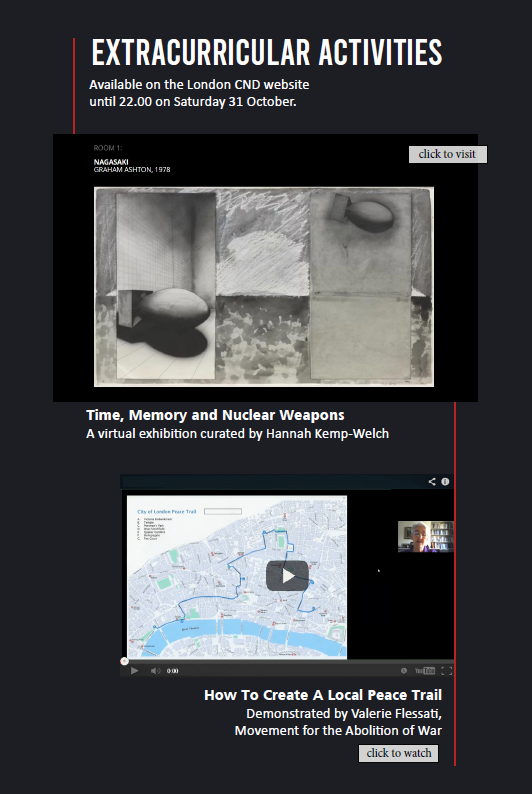Mute the video with the speaker icon
Viewport: 532px width, 794px height.
[155, 670]
